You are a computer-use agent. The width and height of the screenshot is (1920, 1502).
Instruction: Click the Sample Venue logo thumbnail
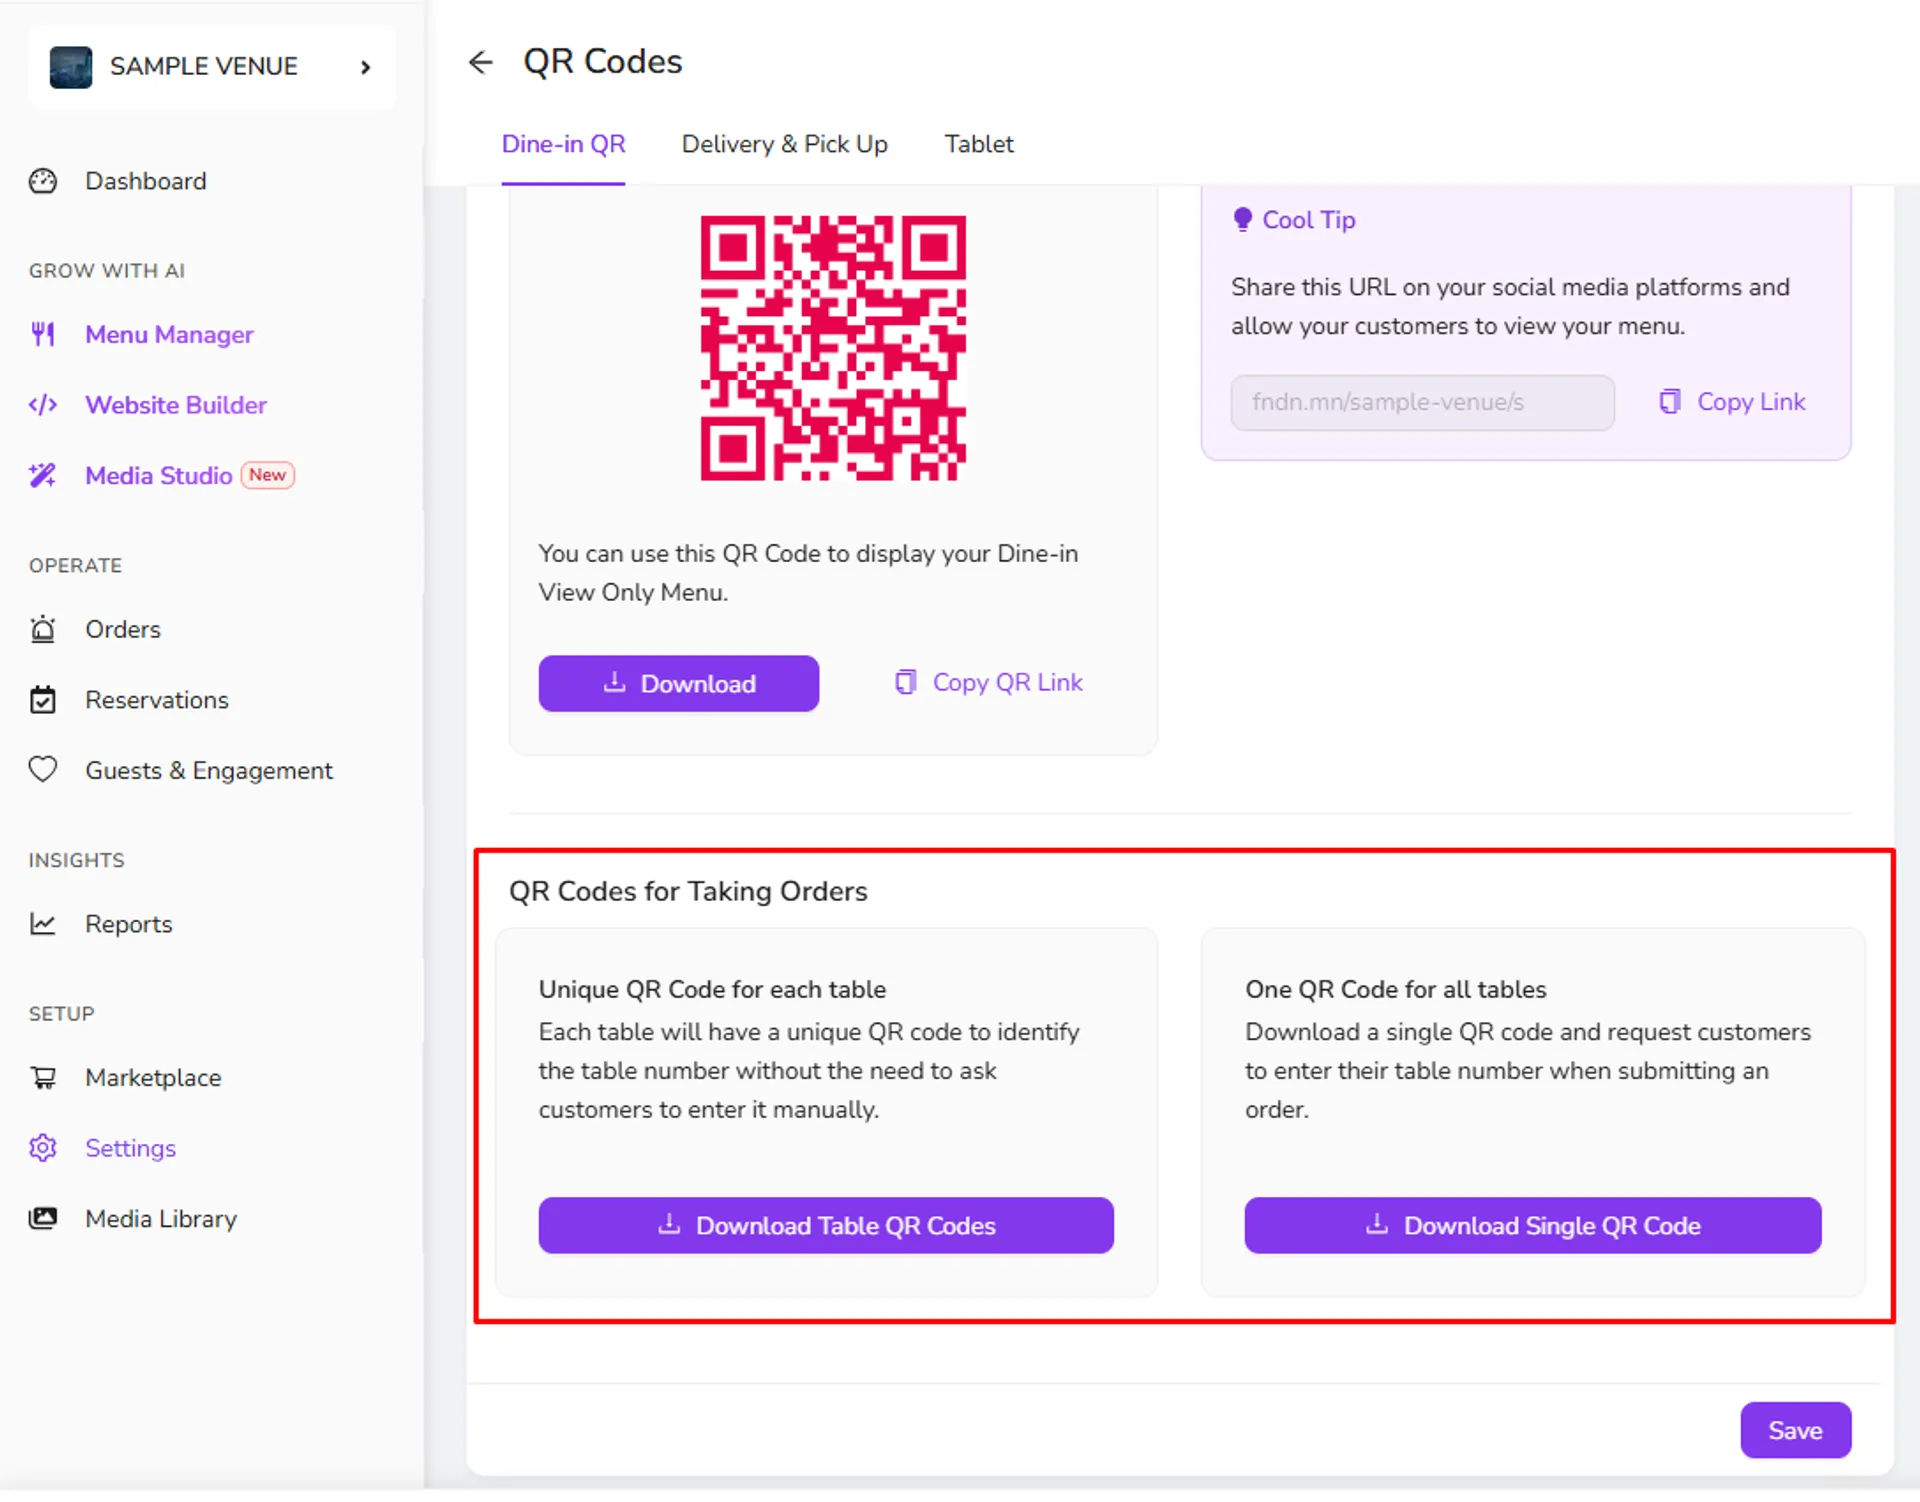pos(71,67)
